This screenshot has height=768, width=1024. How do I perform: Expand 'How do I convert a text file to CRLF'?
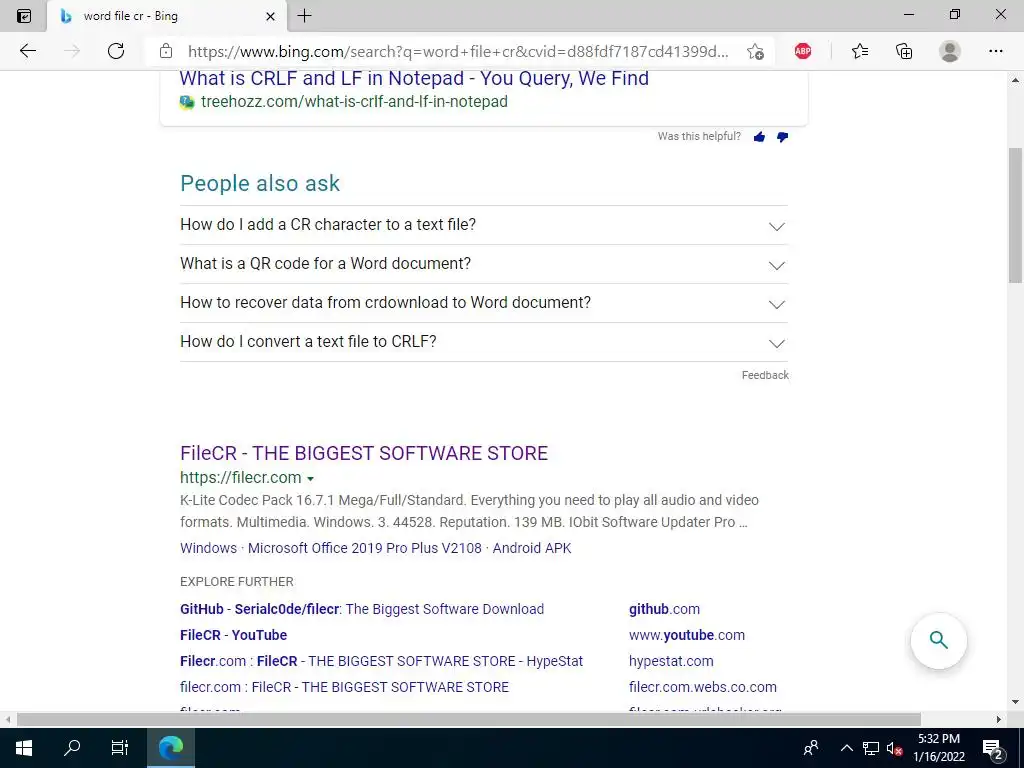pos(484,342)
